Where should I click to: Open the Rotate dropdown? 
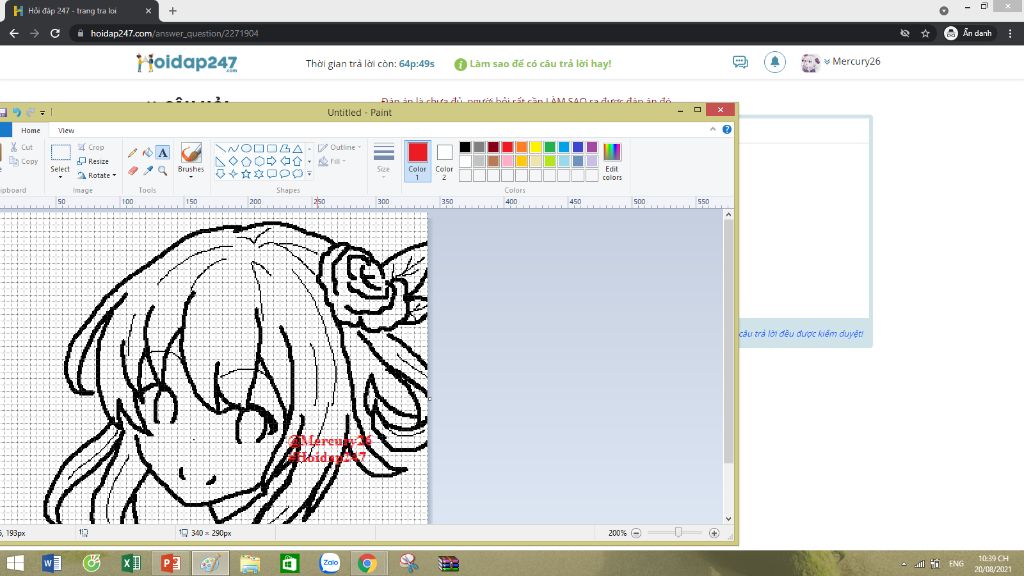(x=97, y=175)
